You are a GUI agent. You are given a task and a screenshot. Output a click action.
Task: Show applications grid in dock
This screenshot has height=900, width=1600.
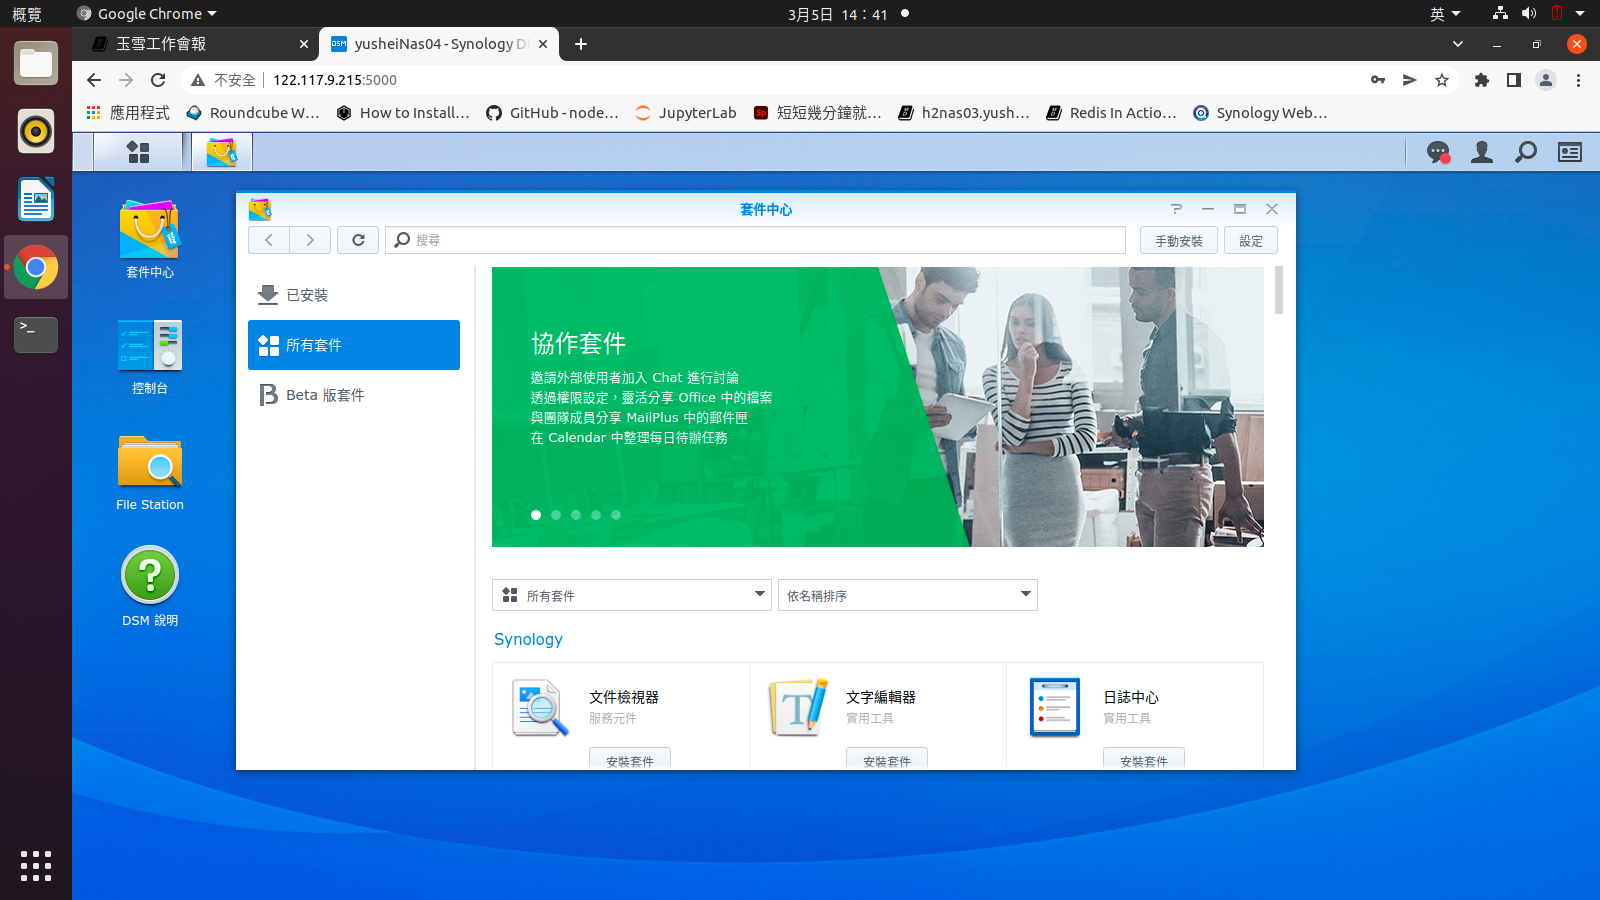(36, 866)
